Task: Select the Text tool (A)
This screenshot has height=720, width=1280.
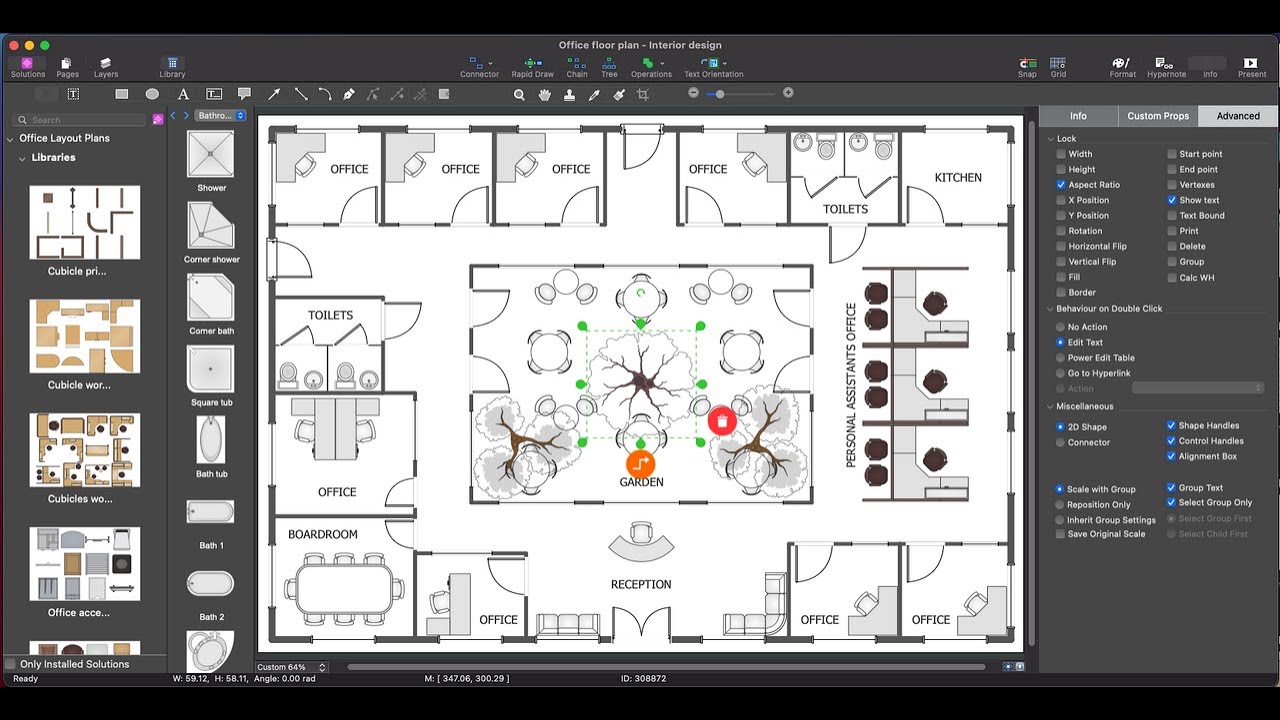Action: [183, 94]
